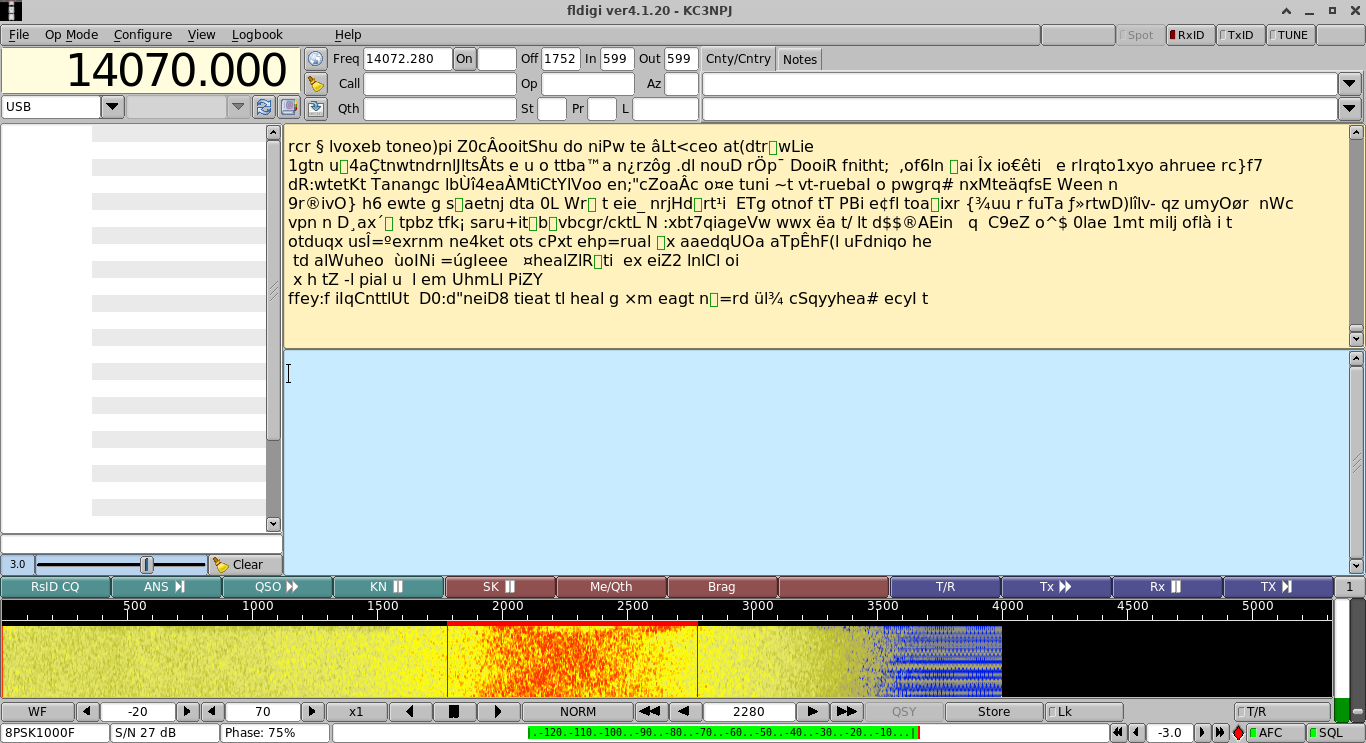Open the logbook browser icon beside refresh
1366x743 pixels.
288,107
